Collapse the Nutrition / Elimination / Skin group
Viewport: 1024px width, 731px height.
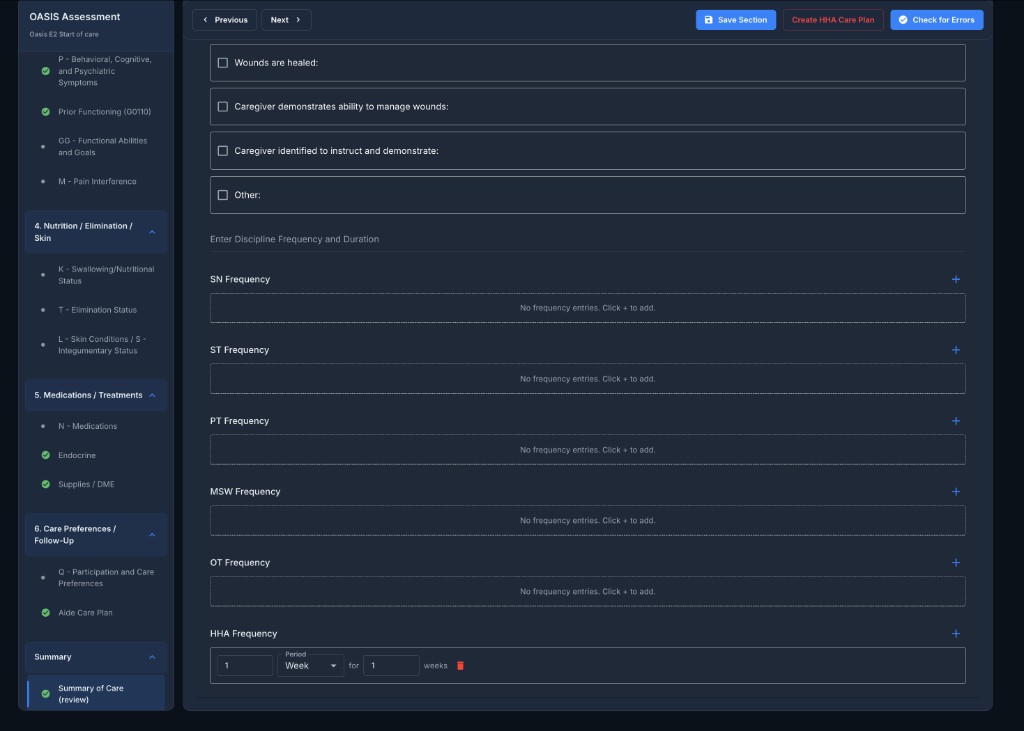[152, 232]
